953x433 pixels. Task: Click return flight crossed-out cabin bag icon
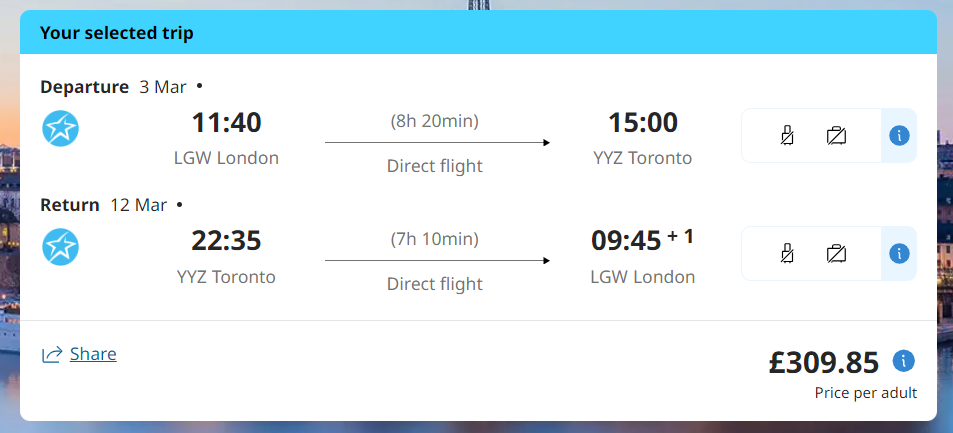788,254
